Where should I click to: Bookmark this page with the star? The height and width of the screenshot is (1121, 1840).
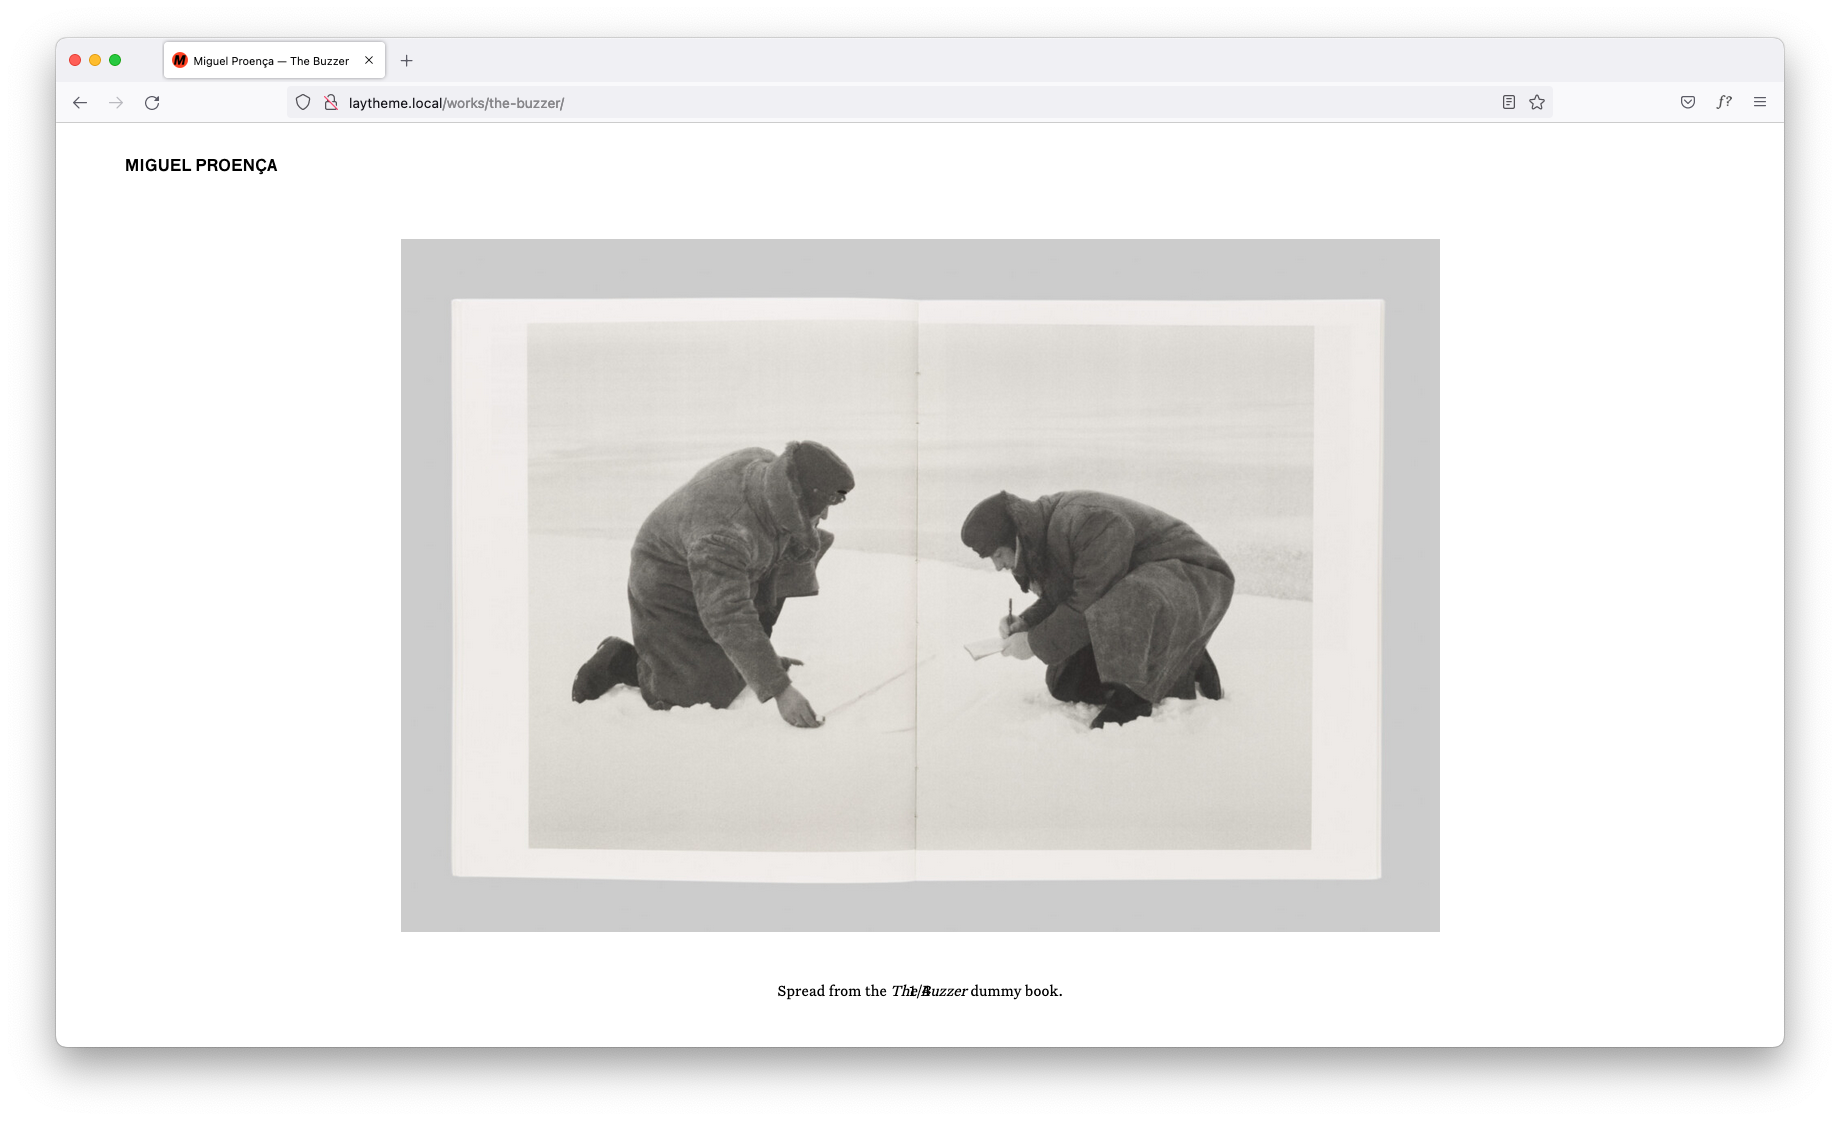[x=1537, y=102]
